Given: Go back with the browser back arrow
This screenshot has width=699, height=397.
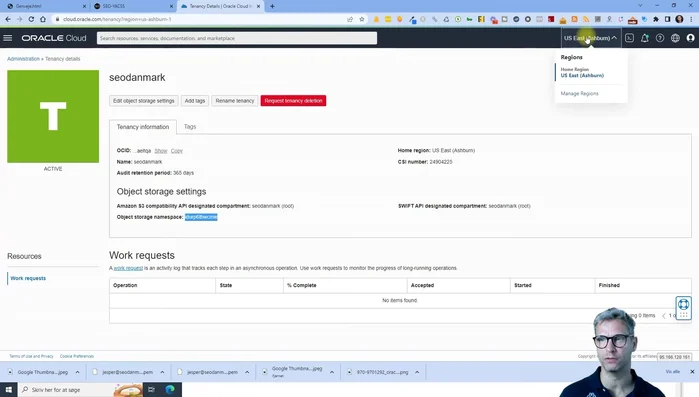Looking at the screenshot, I should (x=8, y=19).
